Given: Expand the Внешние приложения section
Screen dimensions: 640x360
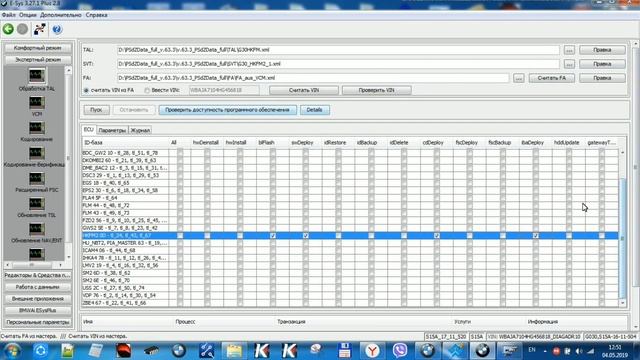Looking at the screenshot, I should click(38, 299).
